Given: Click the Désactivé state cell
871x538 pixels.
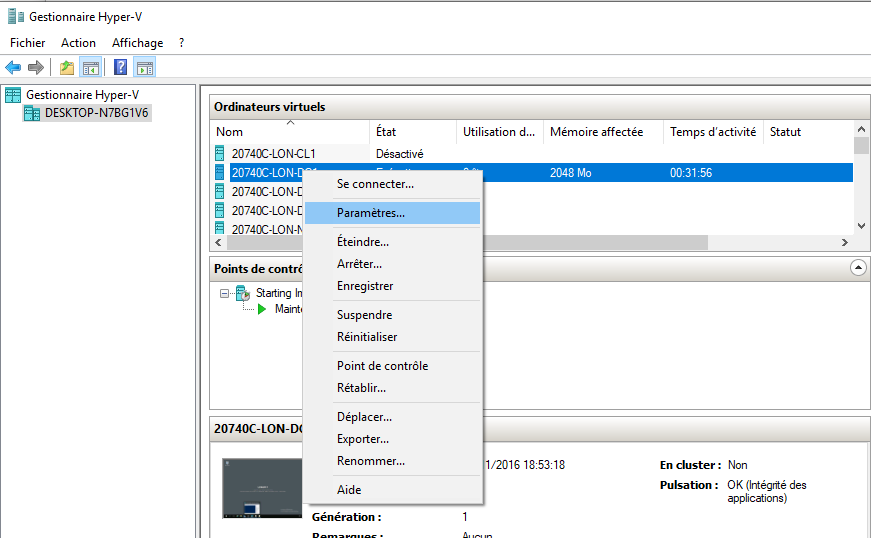Looking at the screenshot, I should pyautogui.click(x=399, y=154).
